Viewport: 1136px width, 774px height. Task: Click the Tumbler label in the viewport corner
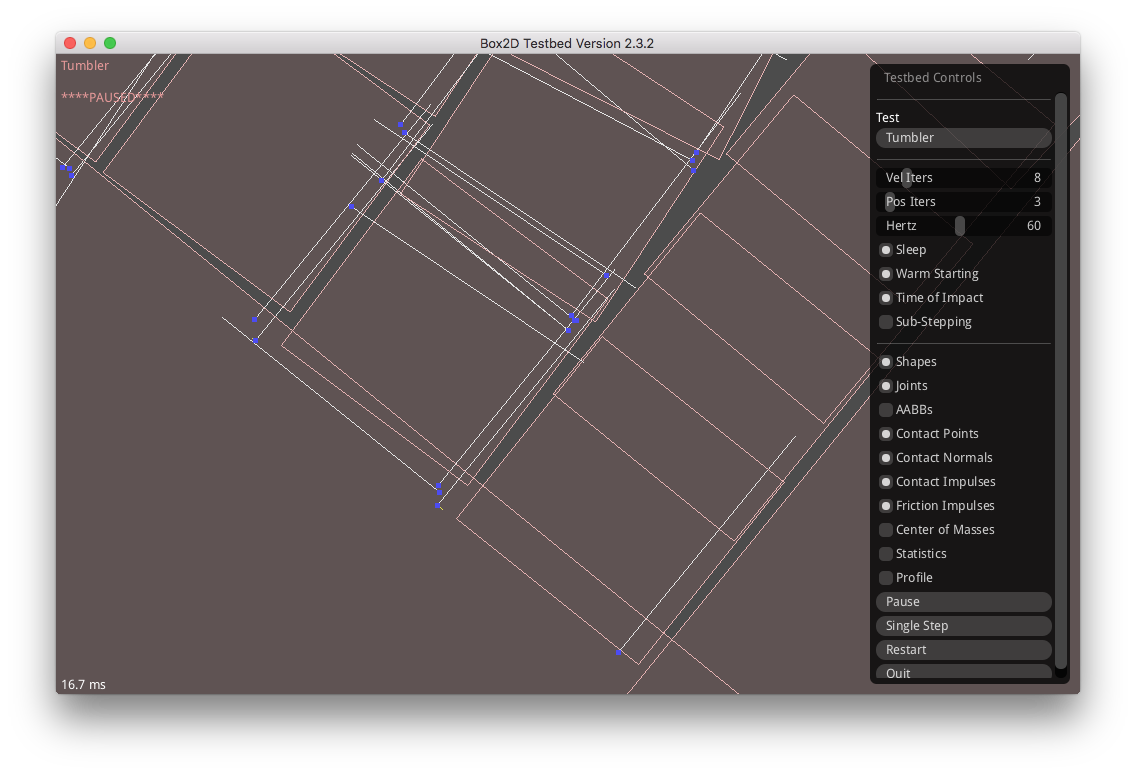tap(85, 65)
